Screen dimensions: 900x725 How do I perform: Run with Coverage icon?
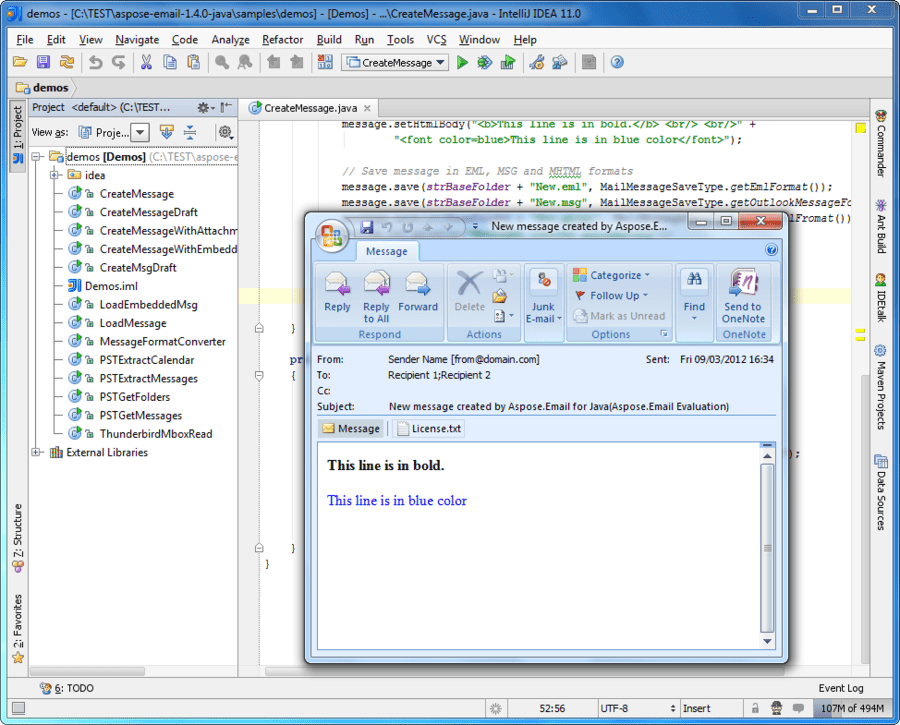point(508,62)
